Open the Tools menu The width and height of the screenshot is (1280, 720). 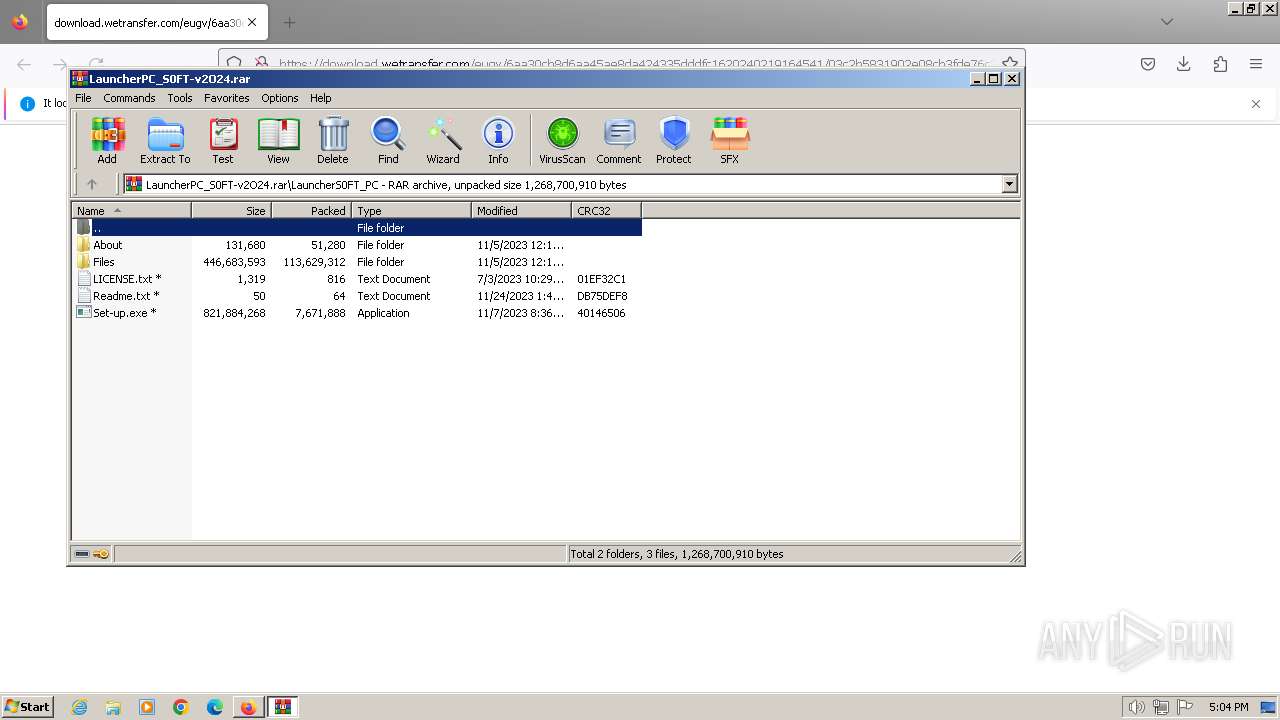(180, 98)
